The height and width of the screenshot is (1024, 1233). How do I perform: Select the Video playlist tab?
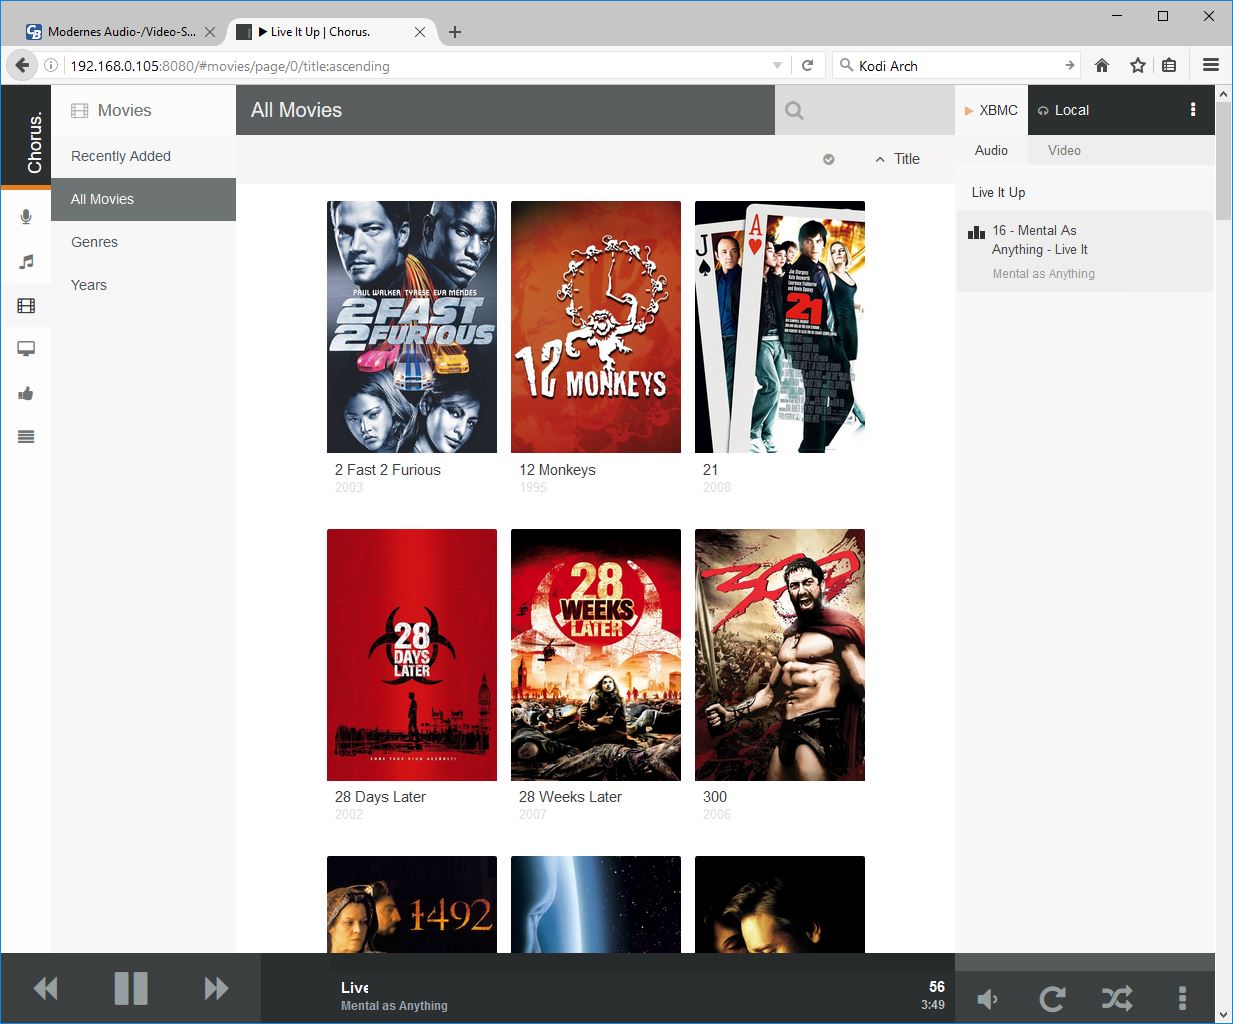pyautogui.click(x=1064, y=150)
